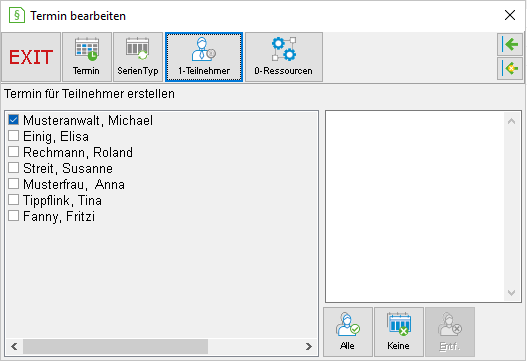Click right arrow of horizontal scrollbar

[x=309, y=347]
